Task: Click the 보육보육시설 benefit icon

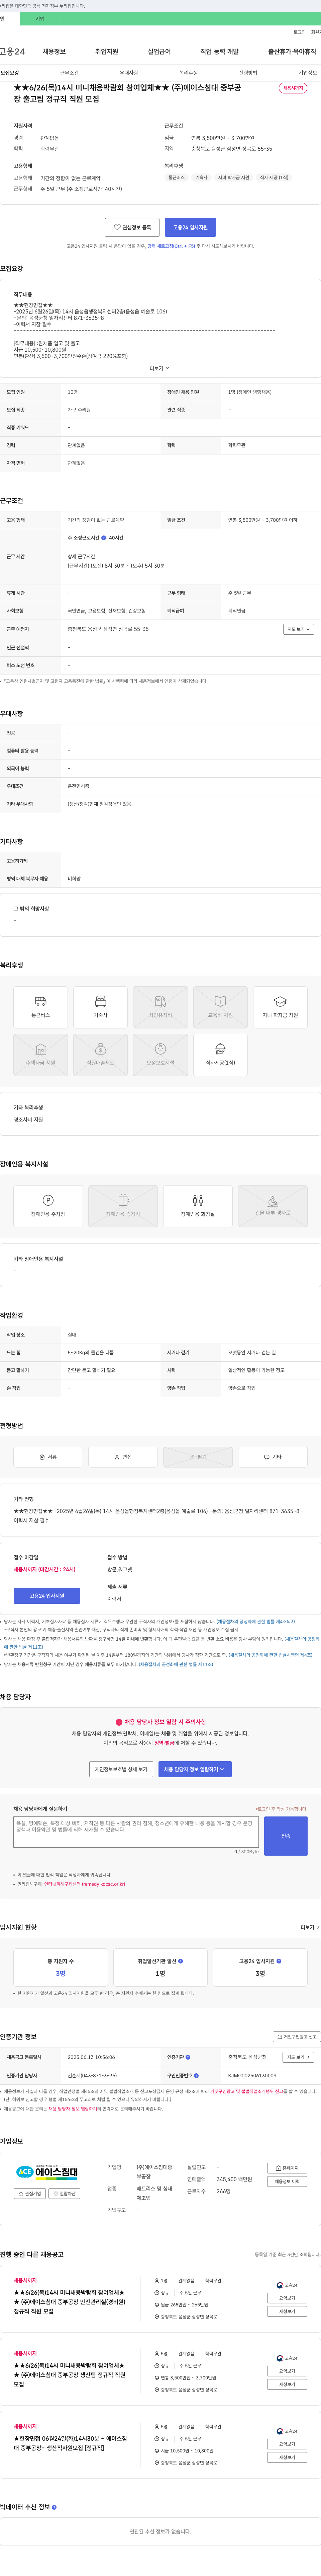Action: (160, 1055)
